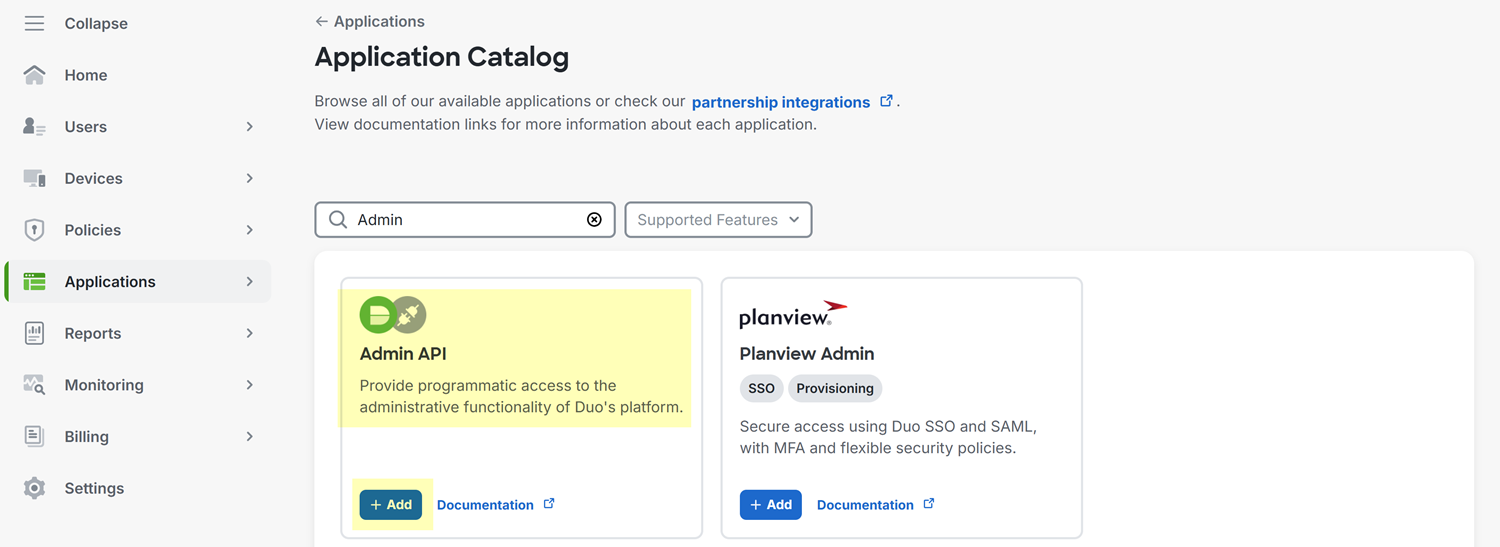Expand the Users submenu chevron
Viewport: 1500px width, 547px height.
point(250,127)
